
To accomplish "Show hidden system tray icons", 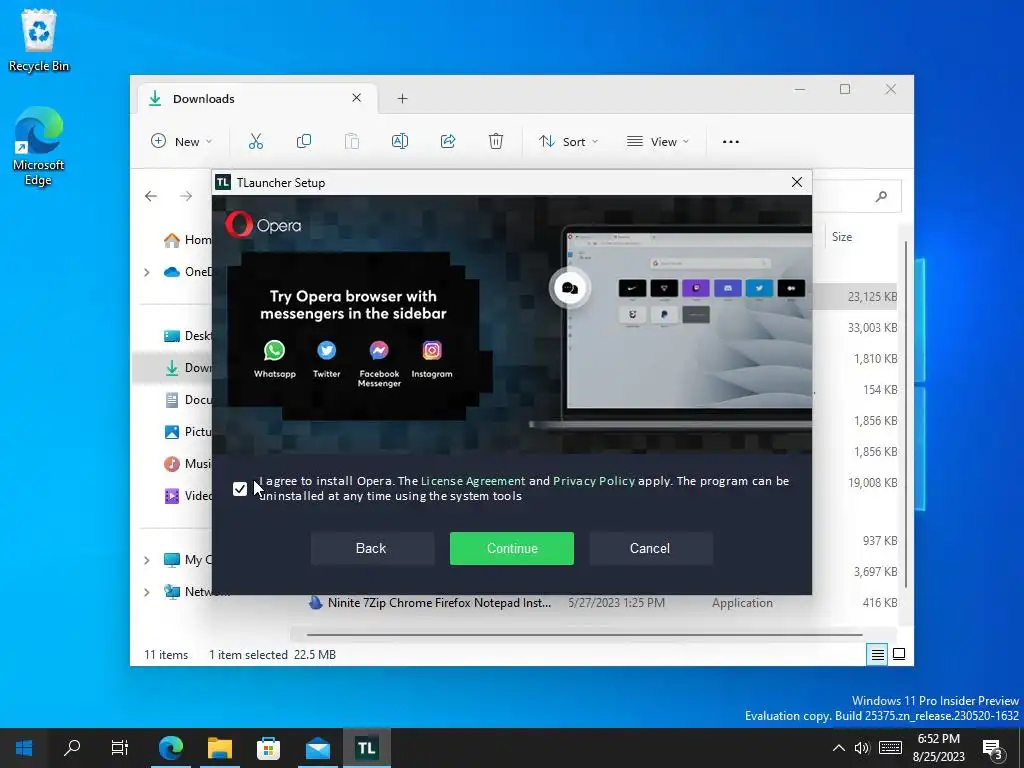I will point(839,748).
